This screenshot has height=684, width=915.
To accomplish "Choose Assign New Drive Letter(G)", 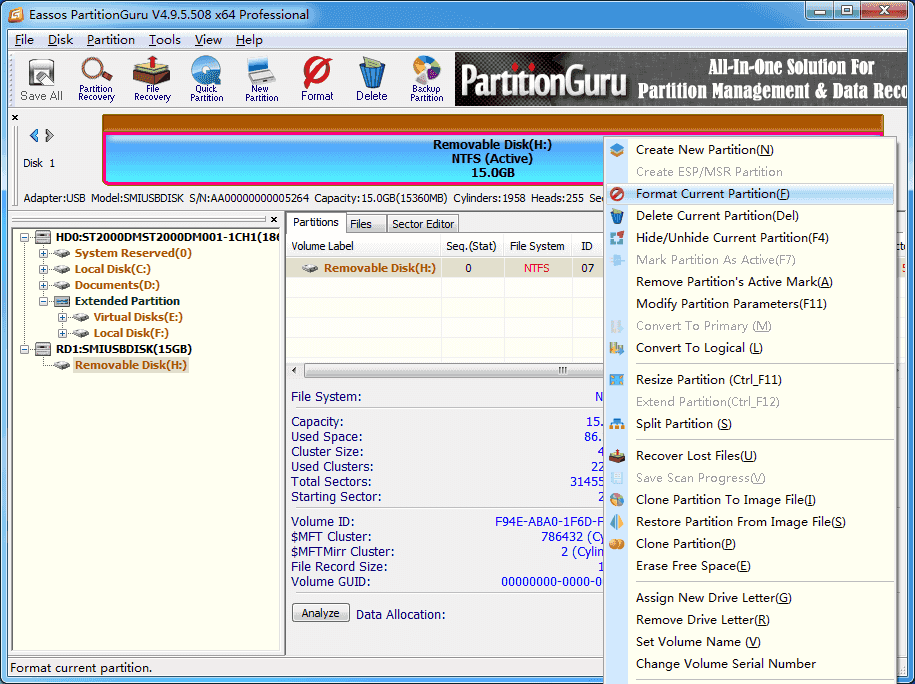I will [750, 598].
